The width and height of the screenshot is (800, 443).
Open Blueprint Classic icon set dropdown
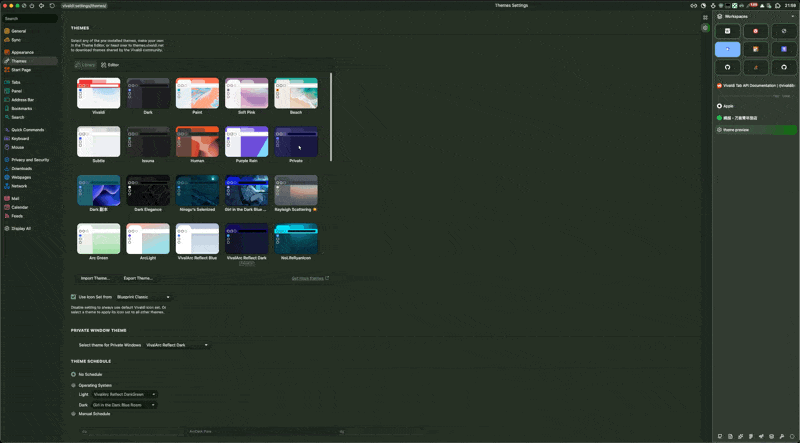(x=143, y=297)
